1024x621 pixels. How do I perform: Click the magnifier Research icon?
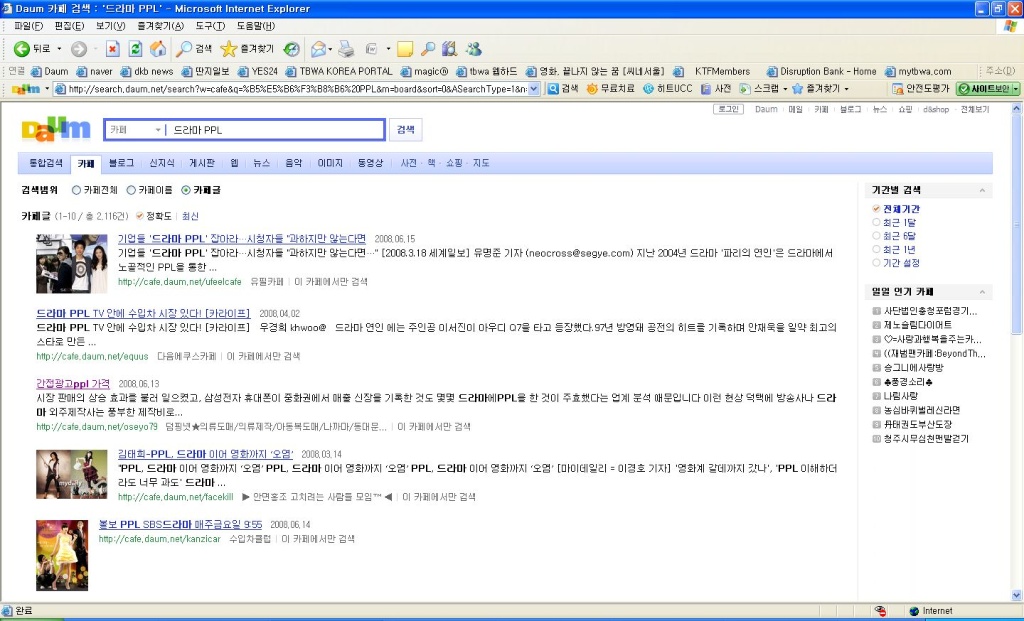pyautogui.click(x=427, y=49)
